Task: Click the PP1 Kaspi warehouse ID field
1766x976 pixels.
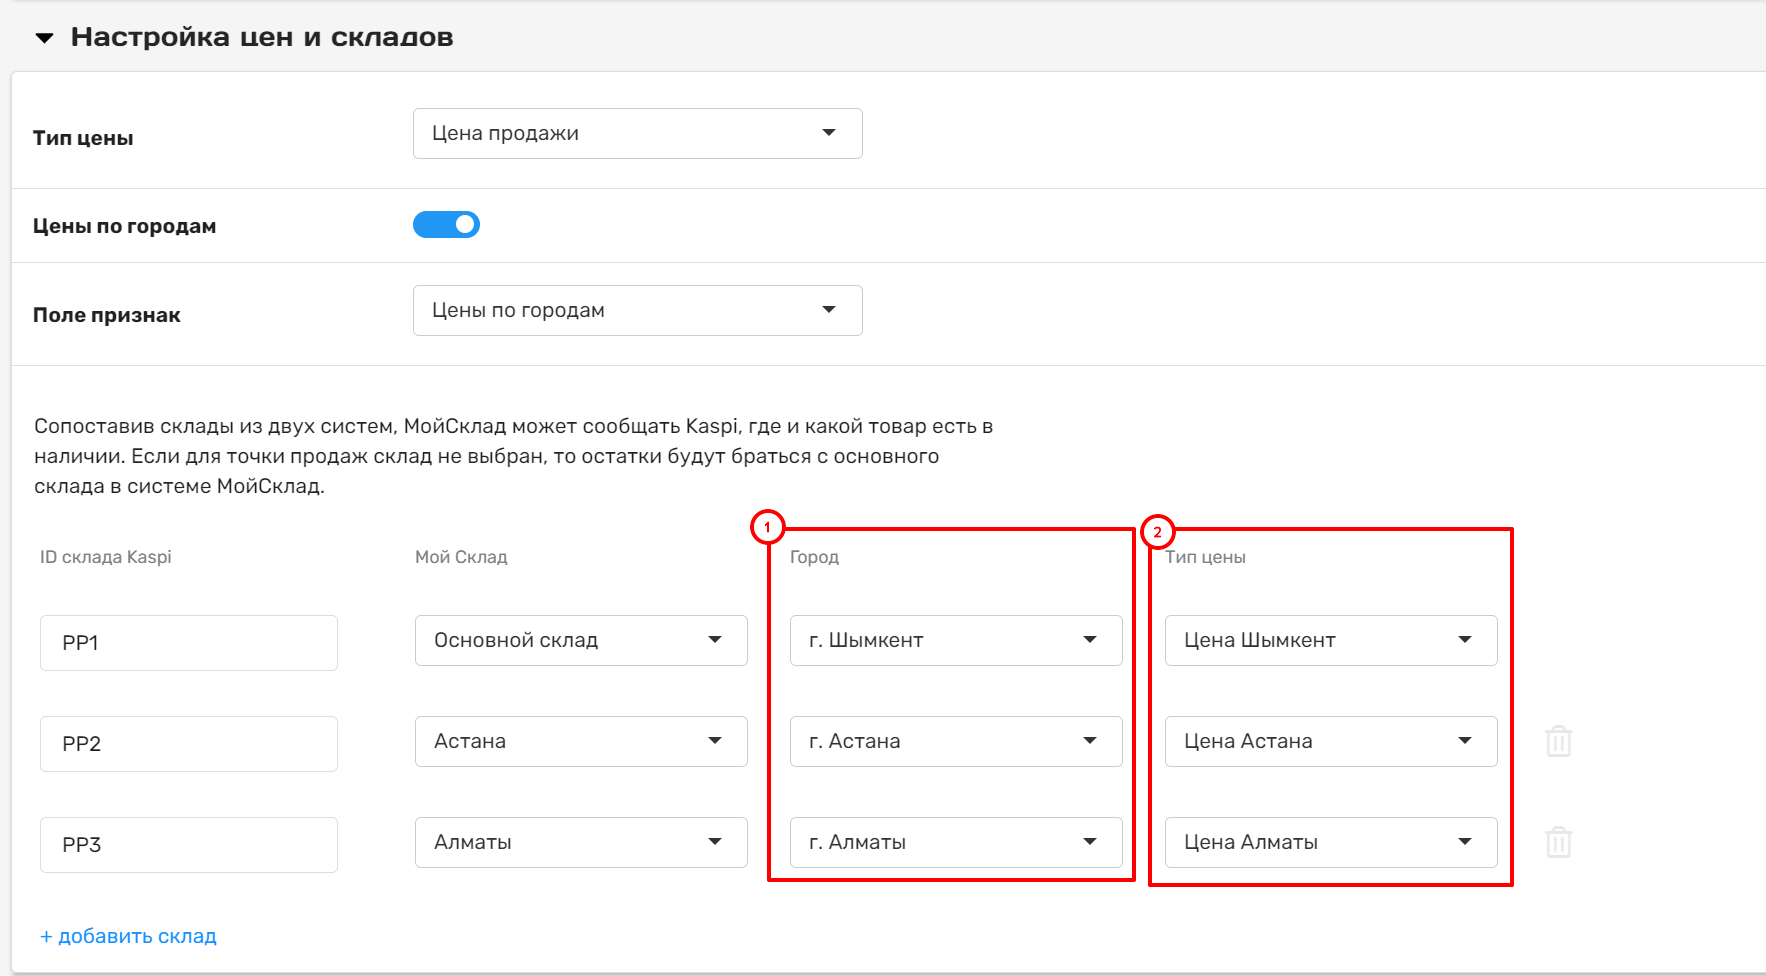Action: [189, 643]
